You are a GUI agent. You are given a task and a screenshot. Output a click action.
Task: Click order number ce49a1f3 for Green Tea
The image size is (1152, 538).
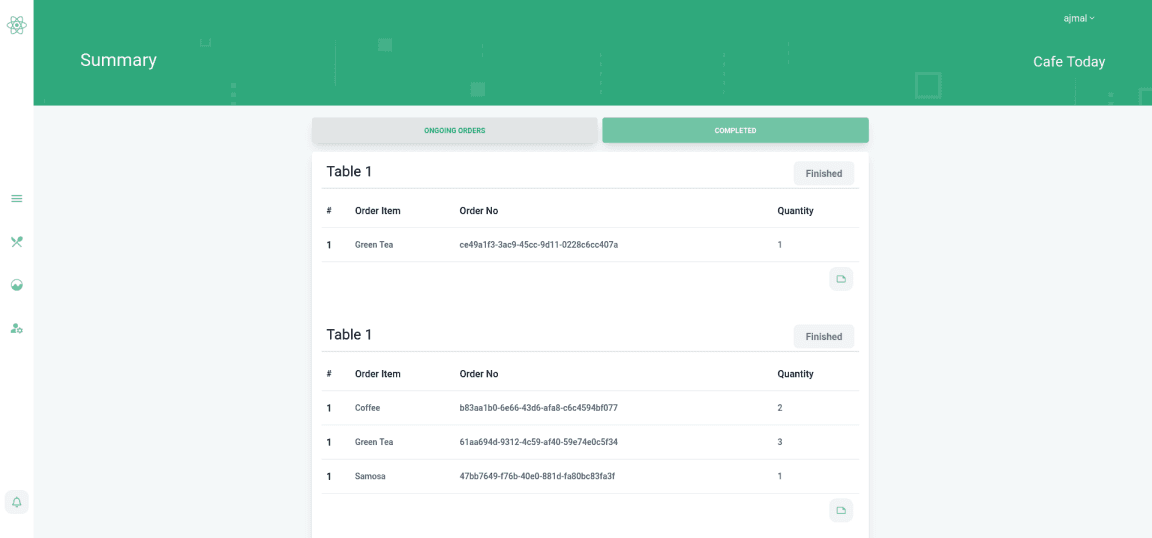coord(538,245)
